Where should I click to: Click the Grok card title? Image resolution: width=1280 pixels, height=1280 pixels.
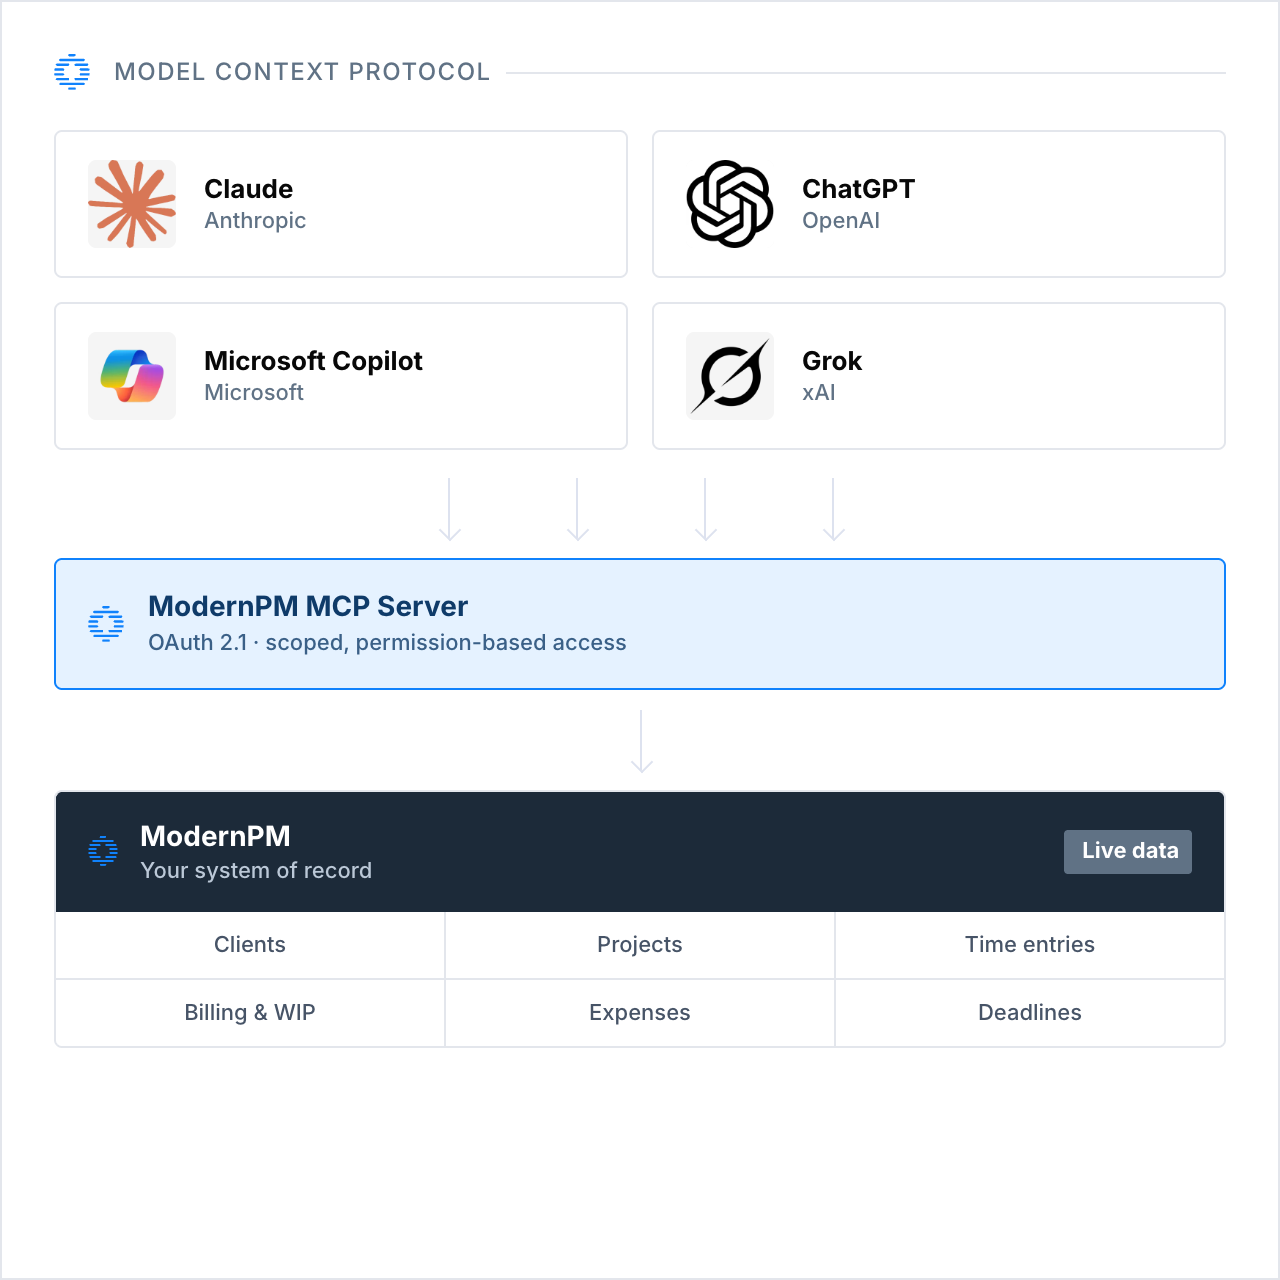(x=832, y=361)
